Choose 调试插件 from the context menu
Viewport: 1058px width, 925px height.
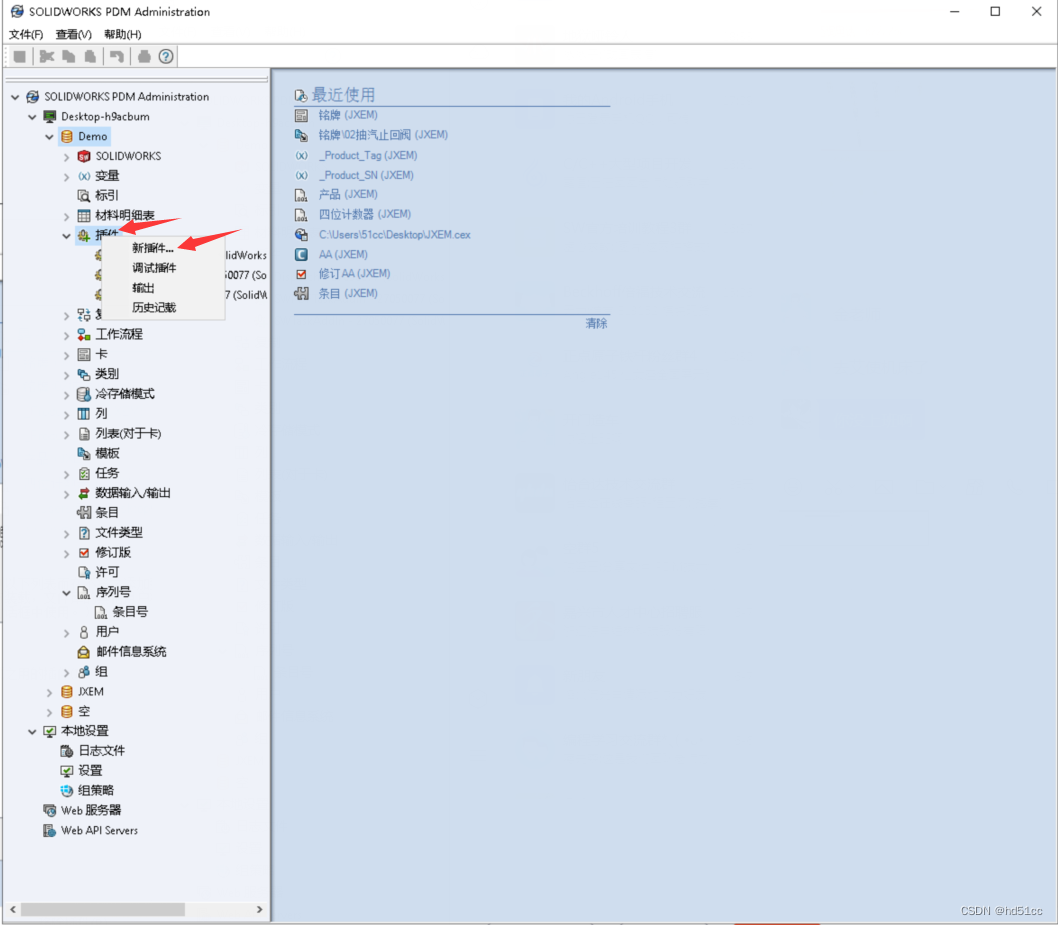pos(154,268)
